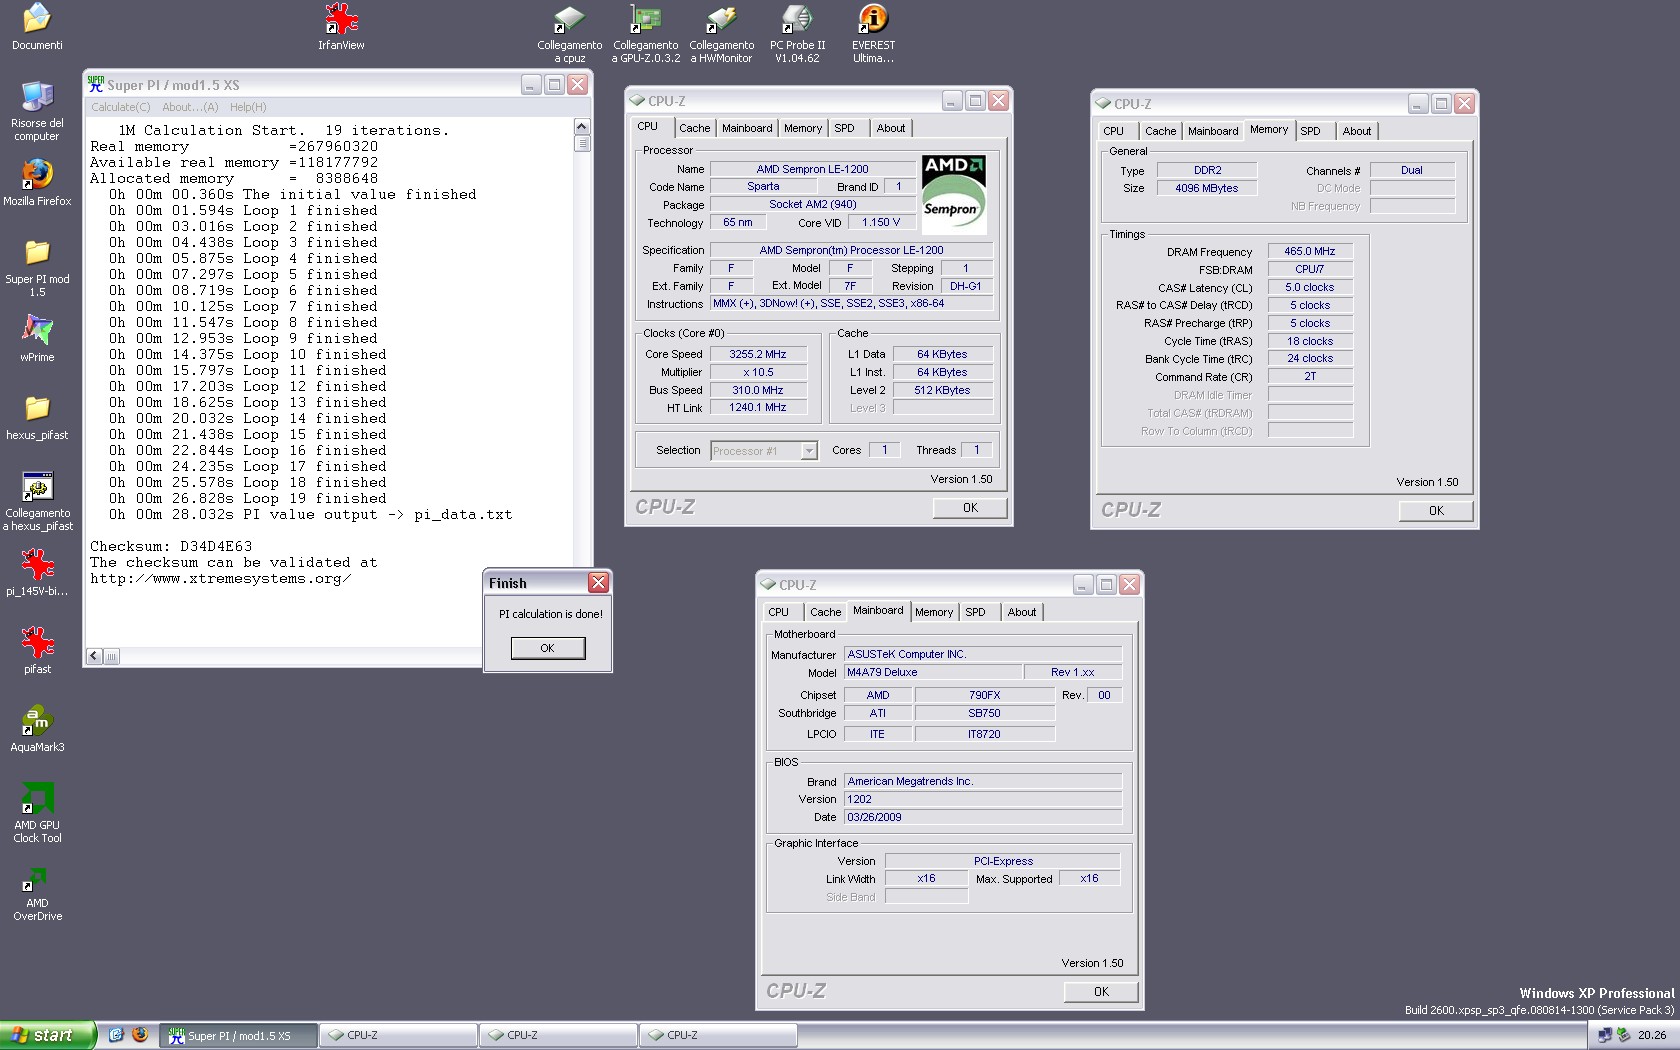The height and width of the screenshot is (1050, 1680).
Task: Open Help(H) menu in Super PI
Action: click(248, 107)
